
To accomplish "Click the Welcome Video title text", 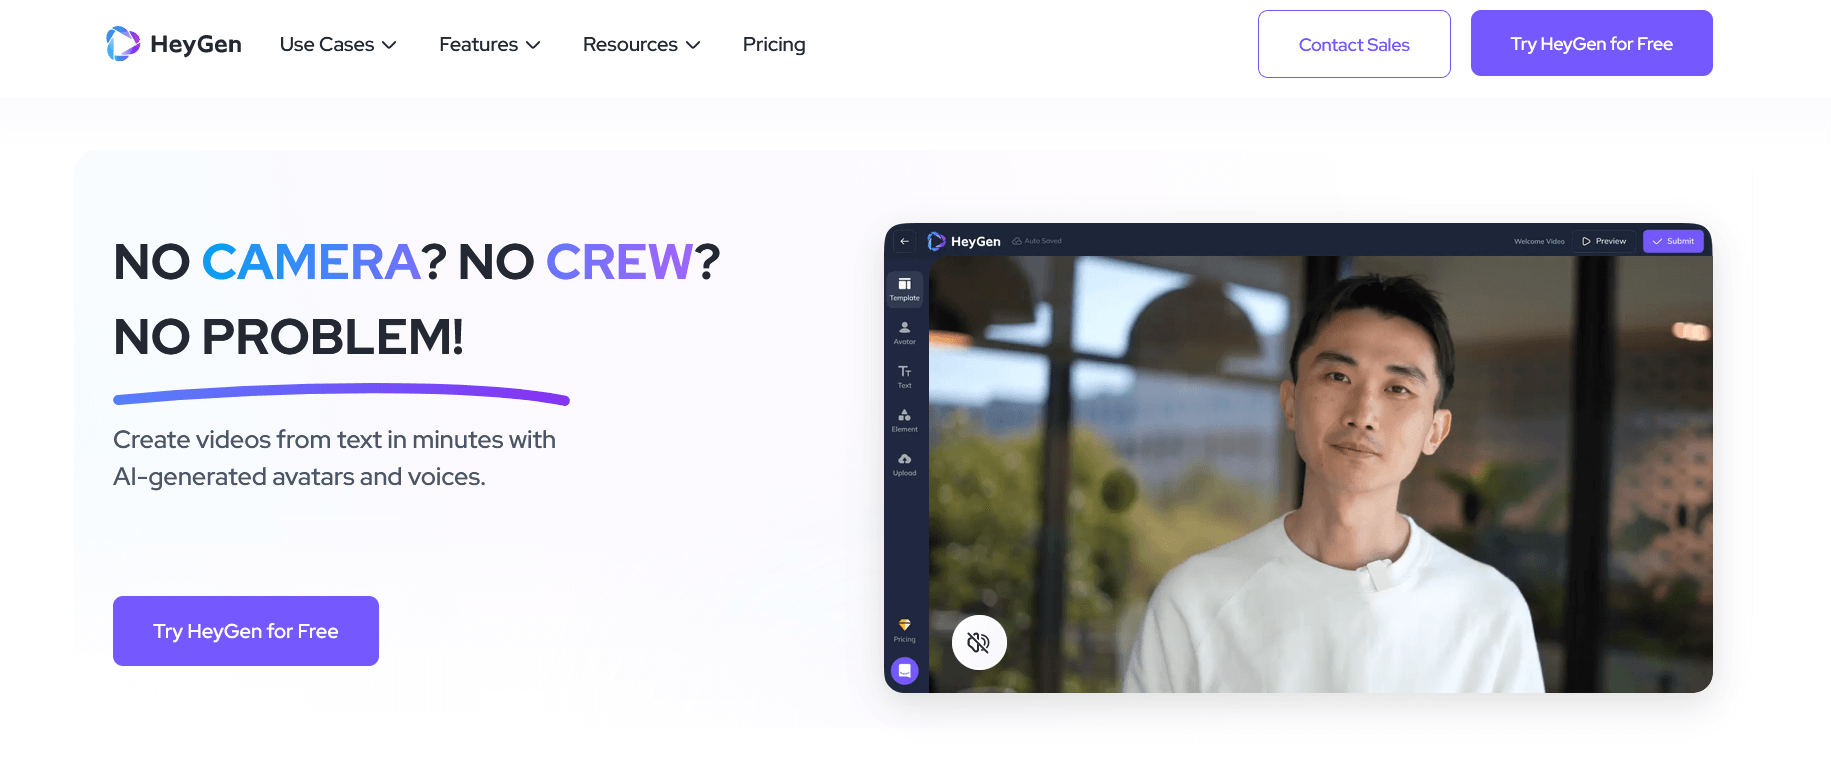I will tap(1539, 241).
